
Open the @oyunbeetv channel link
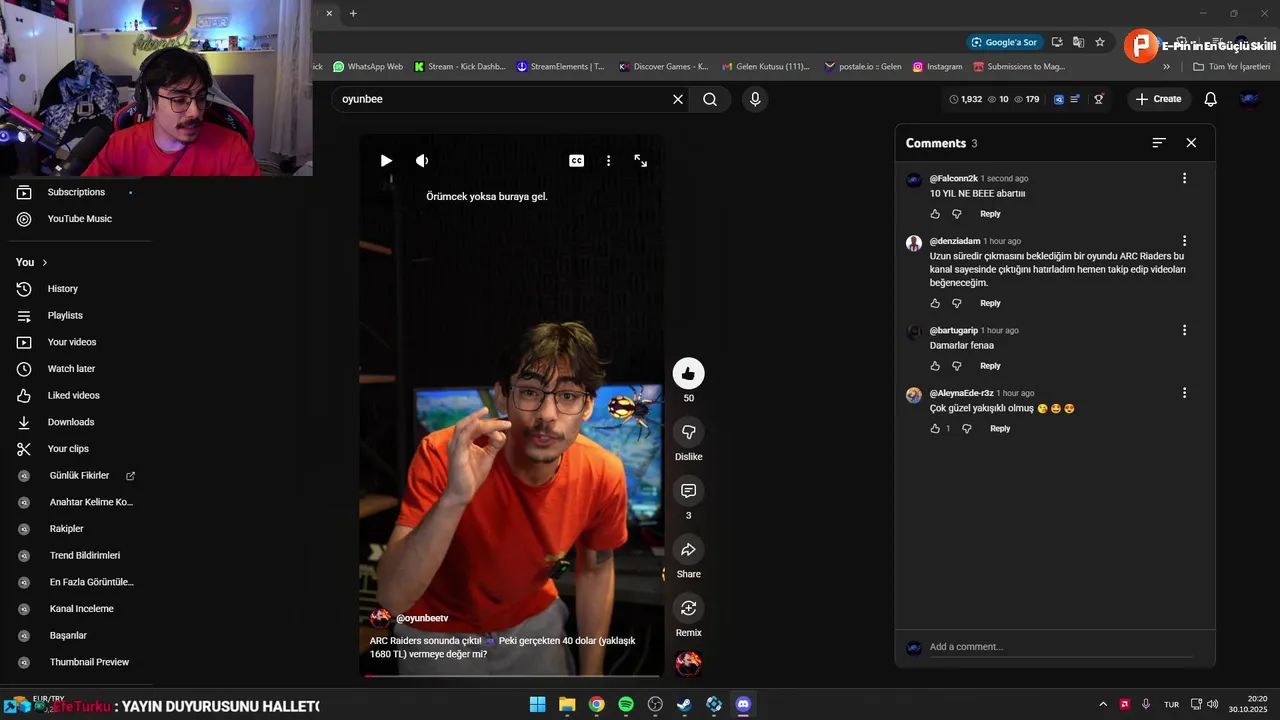pyautogui.click(x=422, y=618)
